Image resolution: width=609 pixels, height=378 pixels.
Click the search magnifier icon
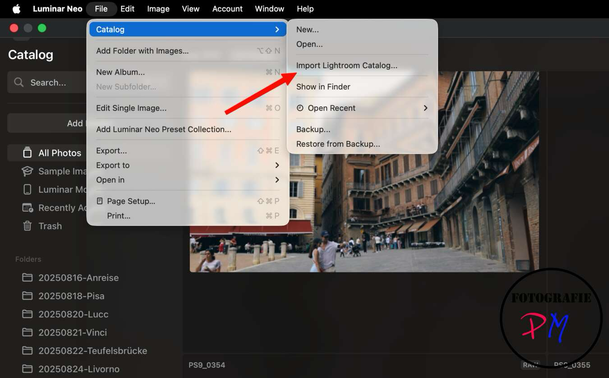coord(19,82)
